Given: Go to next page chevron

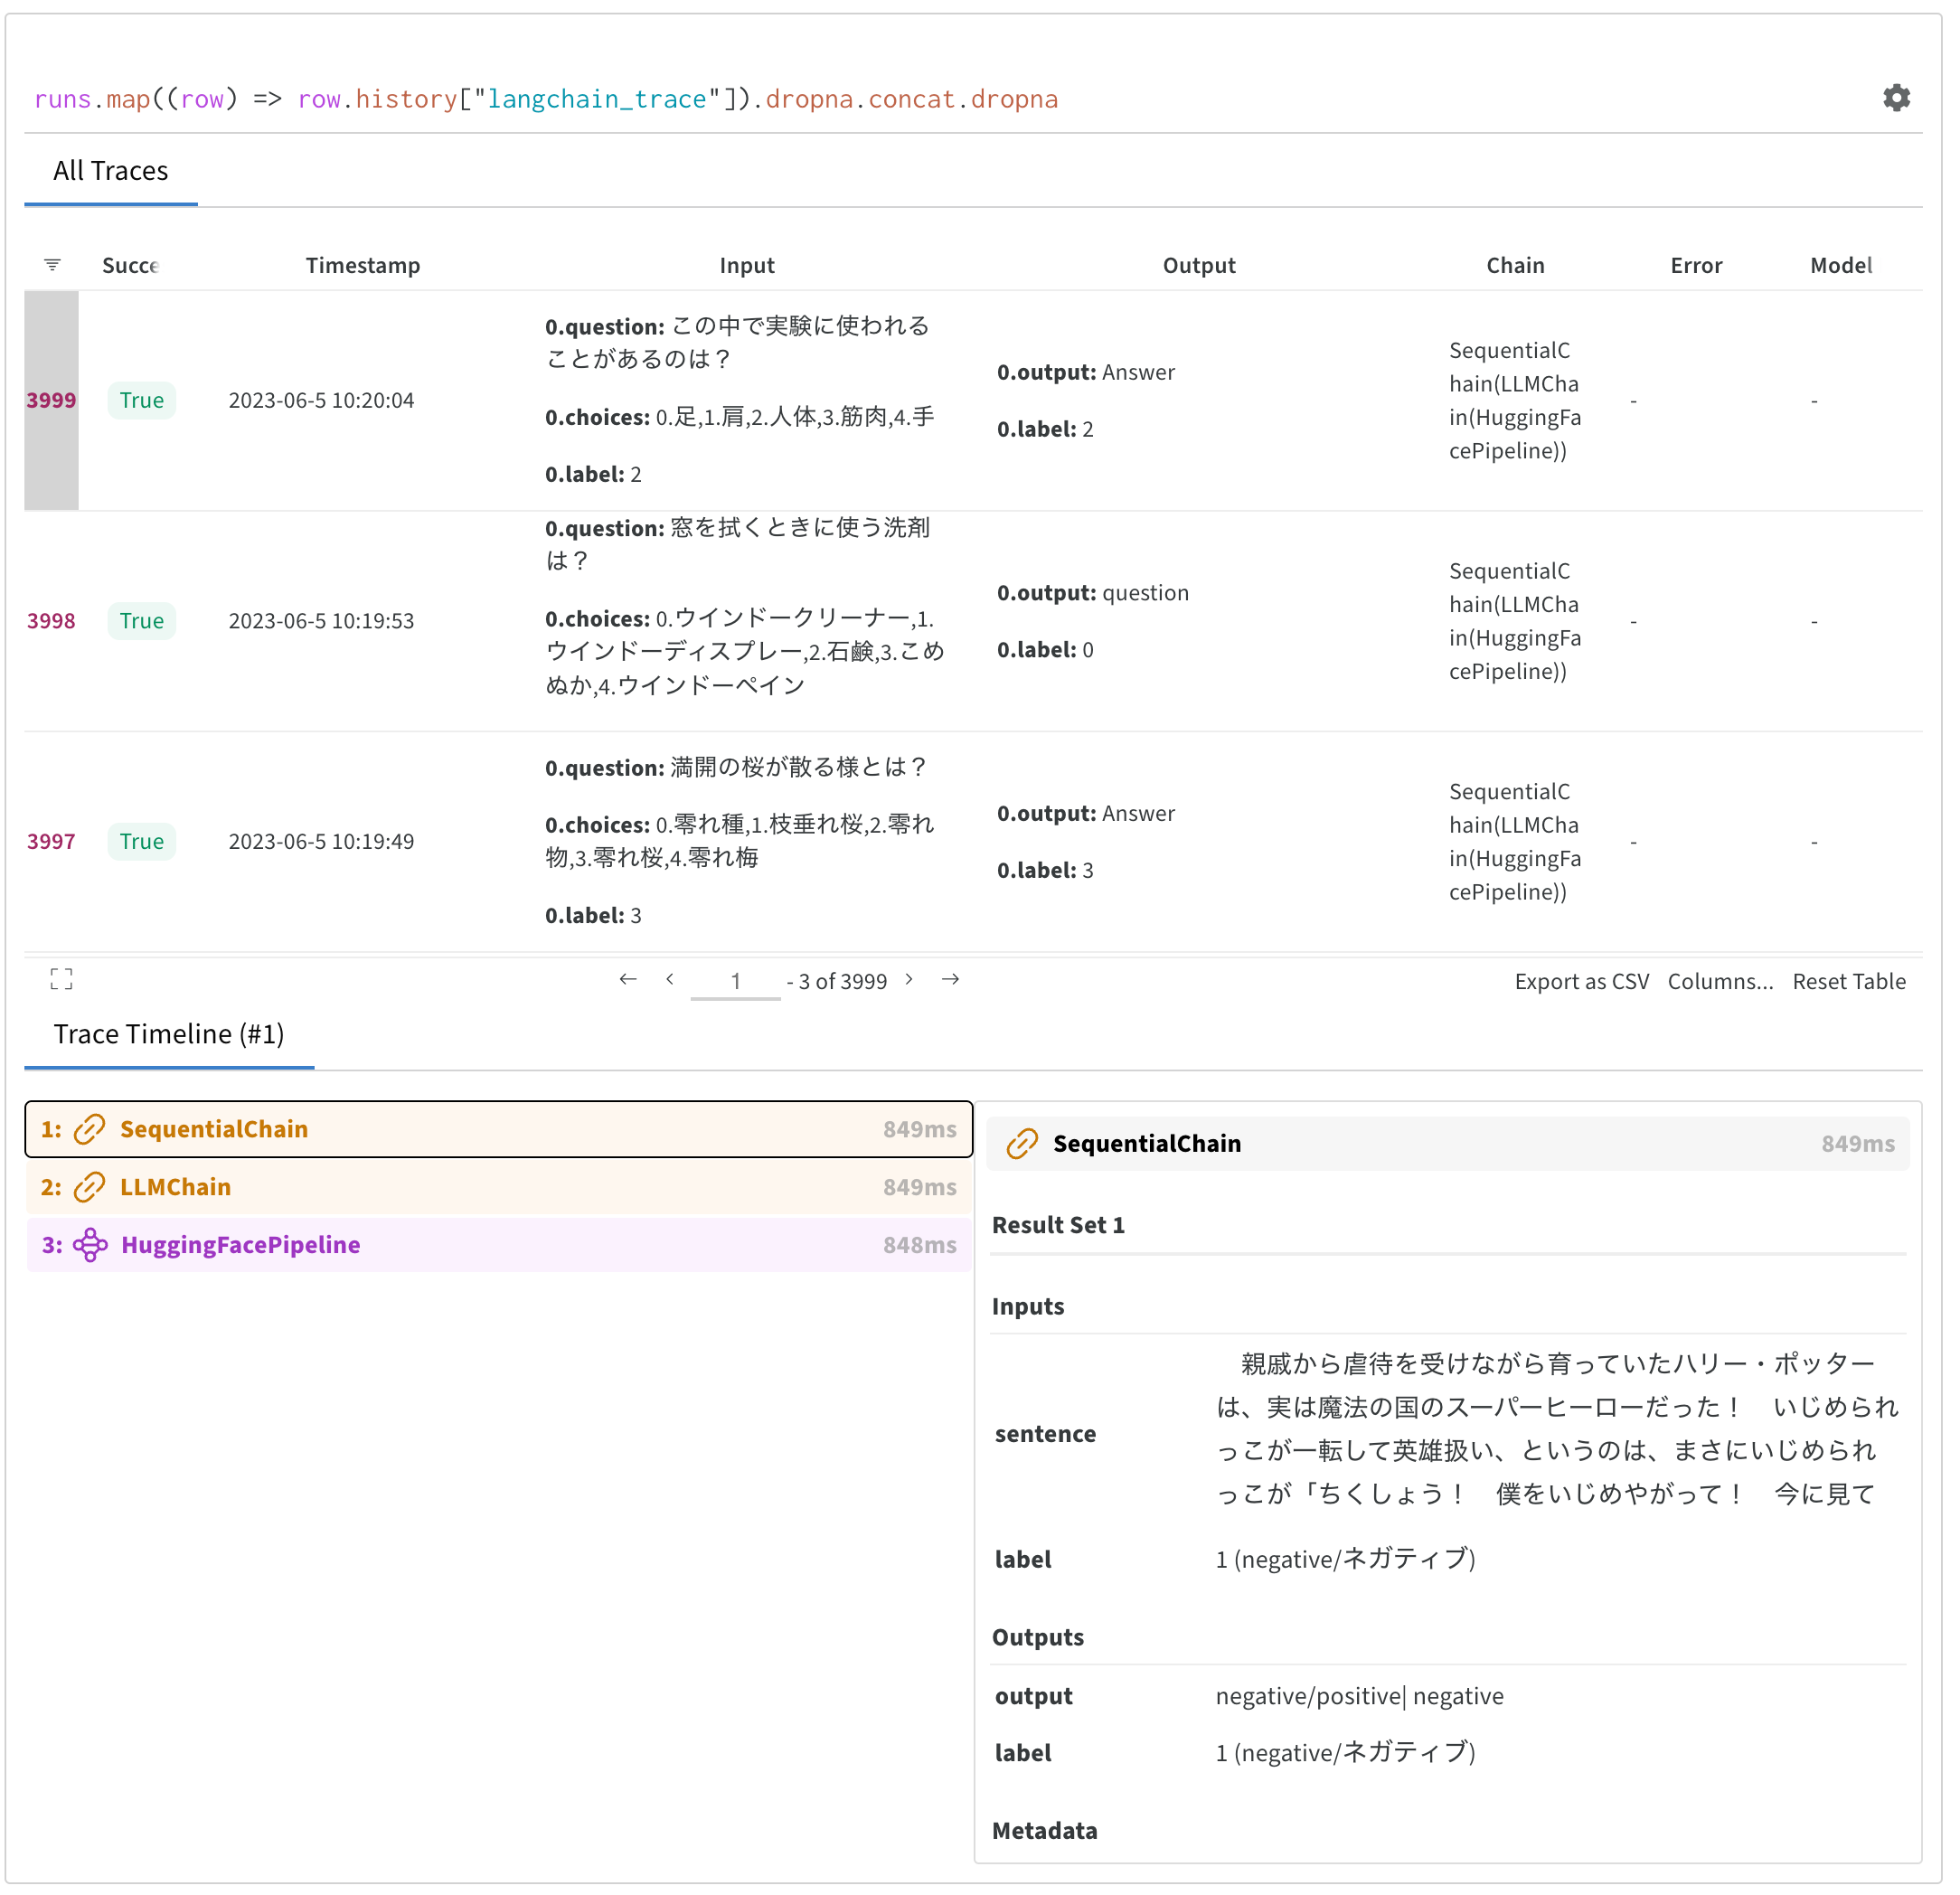Looking at the screenshot, I should 908,979.
